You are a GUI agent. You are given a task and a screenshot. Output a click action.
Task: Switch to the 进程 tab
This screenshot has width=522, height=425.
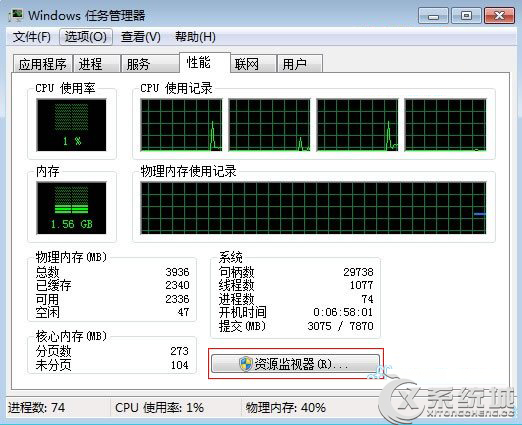tap(96, 64)
